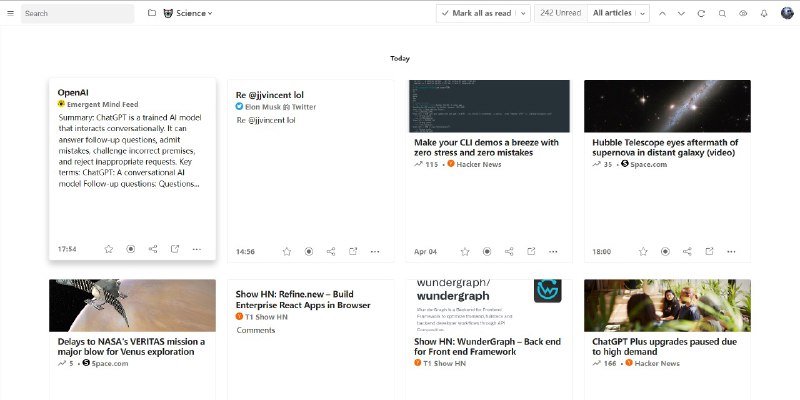
Task: Click the Hubble galaxy thumbnail image
Action: [x=667, y=106]
